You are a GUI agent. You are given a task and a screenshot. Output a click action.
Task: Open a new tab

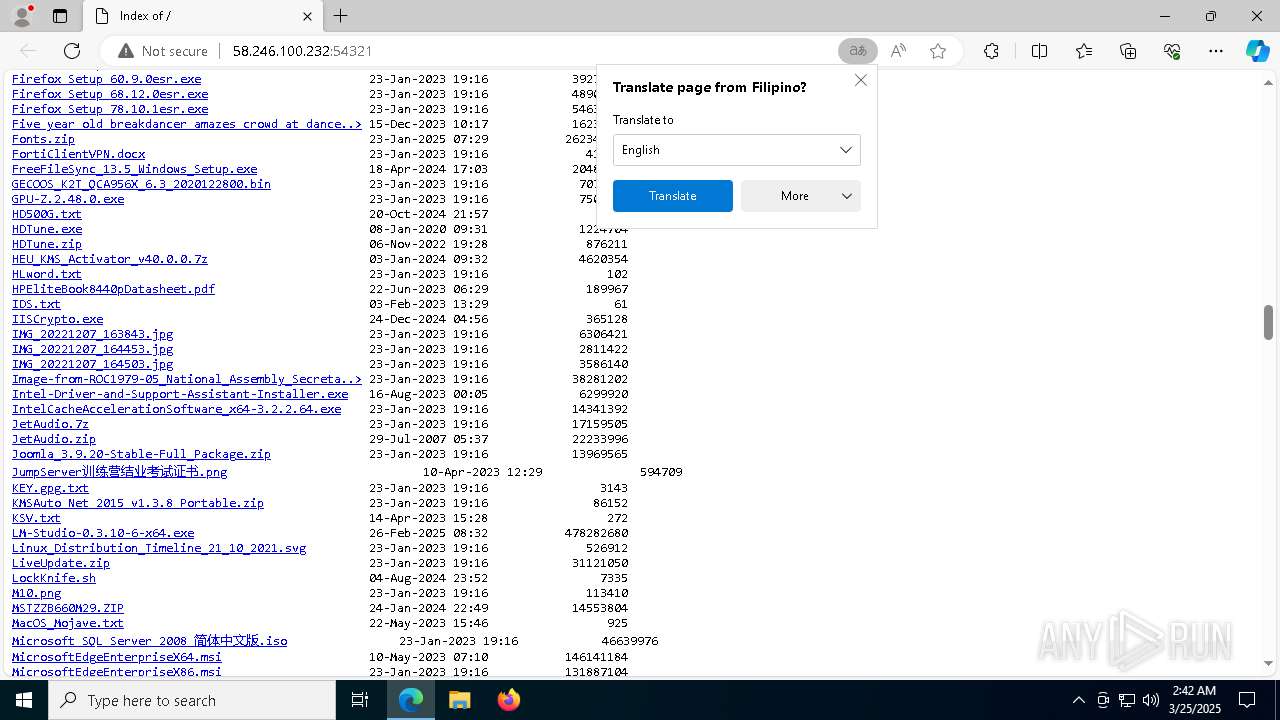pos(340,16)
